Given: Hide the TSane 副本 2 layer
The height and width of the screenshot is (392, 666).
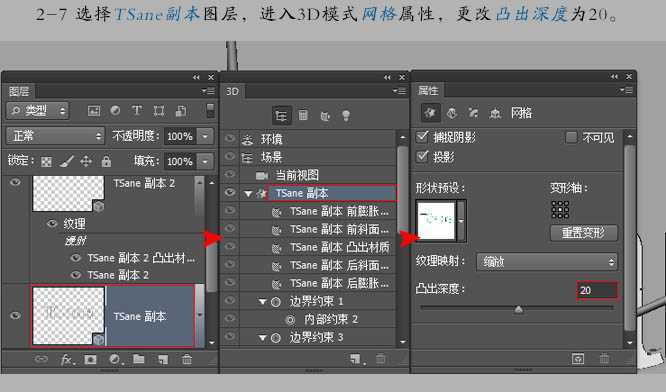Looking at the screenshot, I should click(15, 183).
